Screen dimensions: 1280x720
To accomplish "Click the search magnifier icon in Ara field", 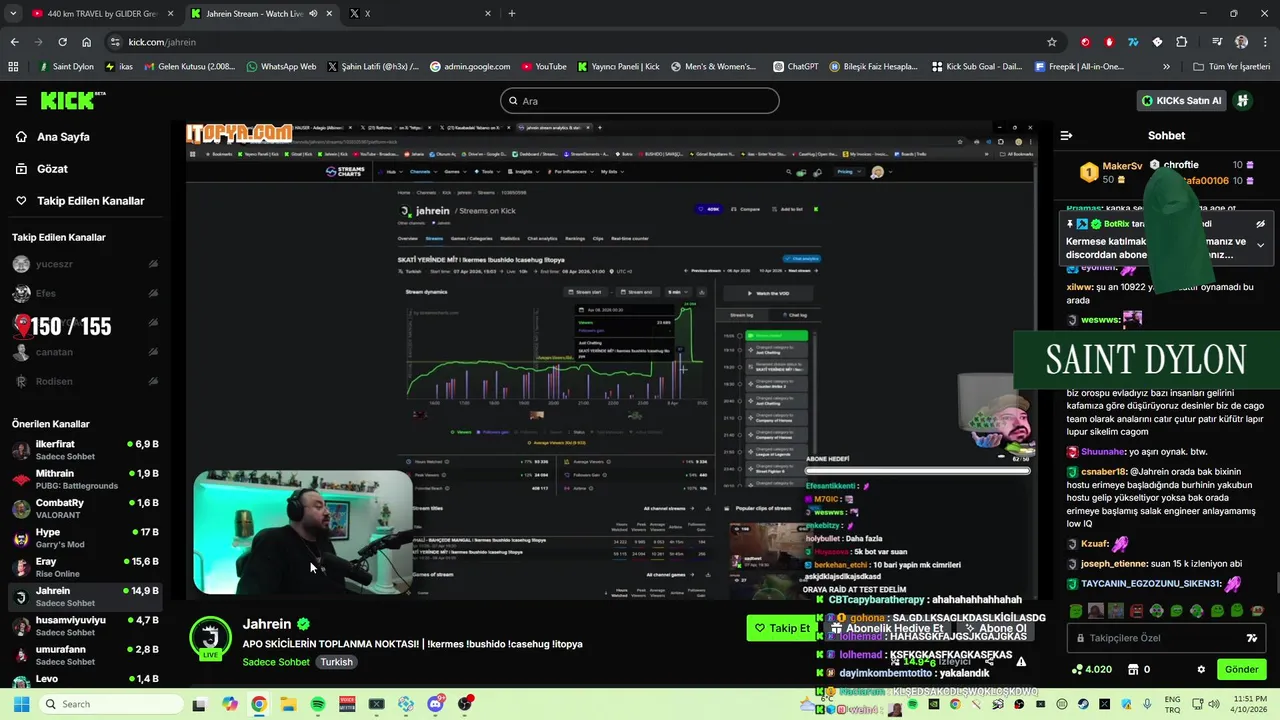I will 513,101.
